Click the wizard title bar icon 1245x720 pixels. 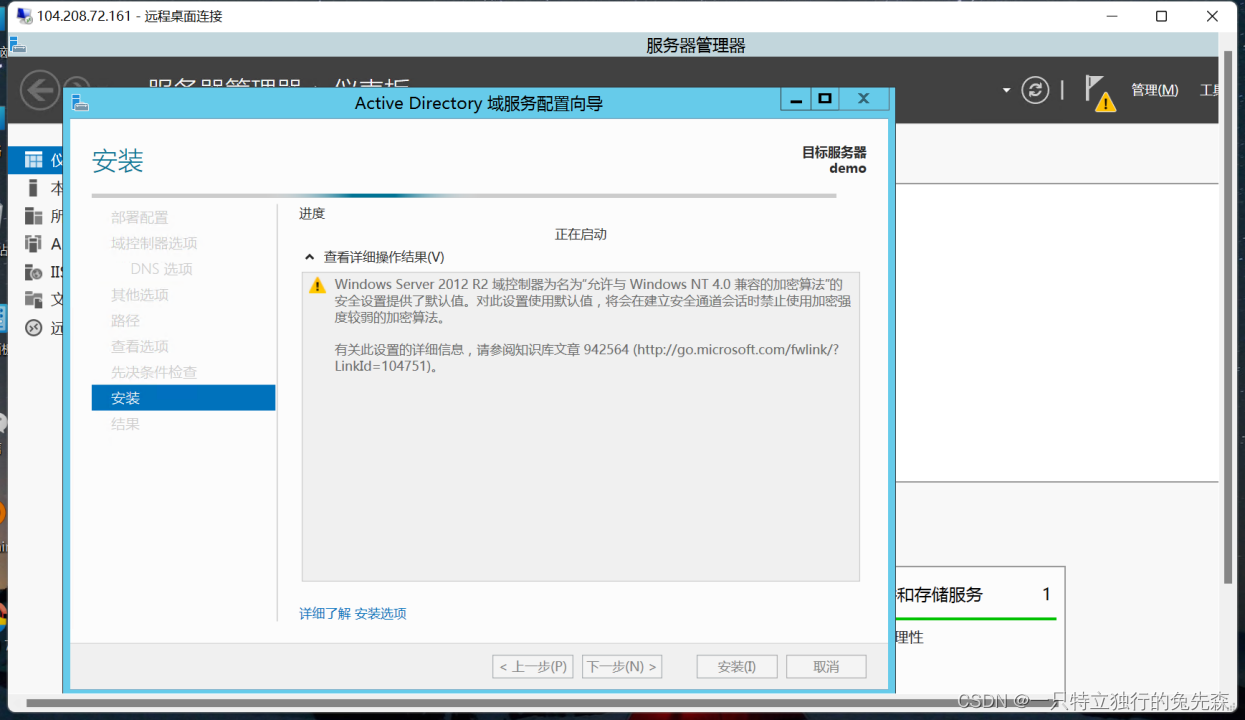[x=80, y=103]
